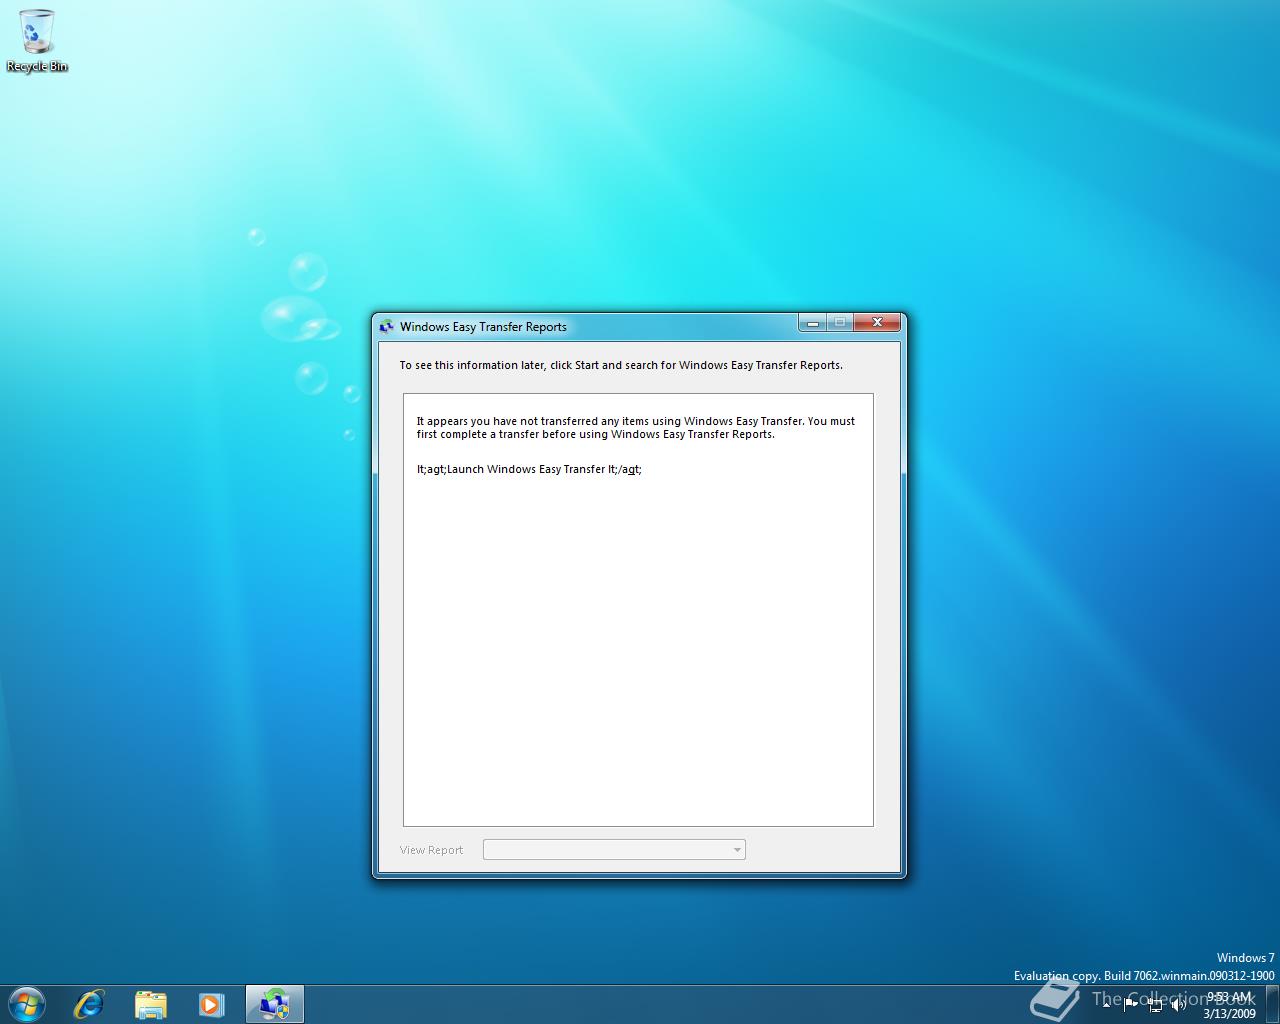
Task: Click the Show Desktop button at taskbar end
Action: tap(1272, 1004)
